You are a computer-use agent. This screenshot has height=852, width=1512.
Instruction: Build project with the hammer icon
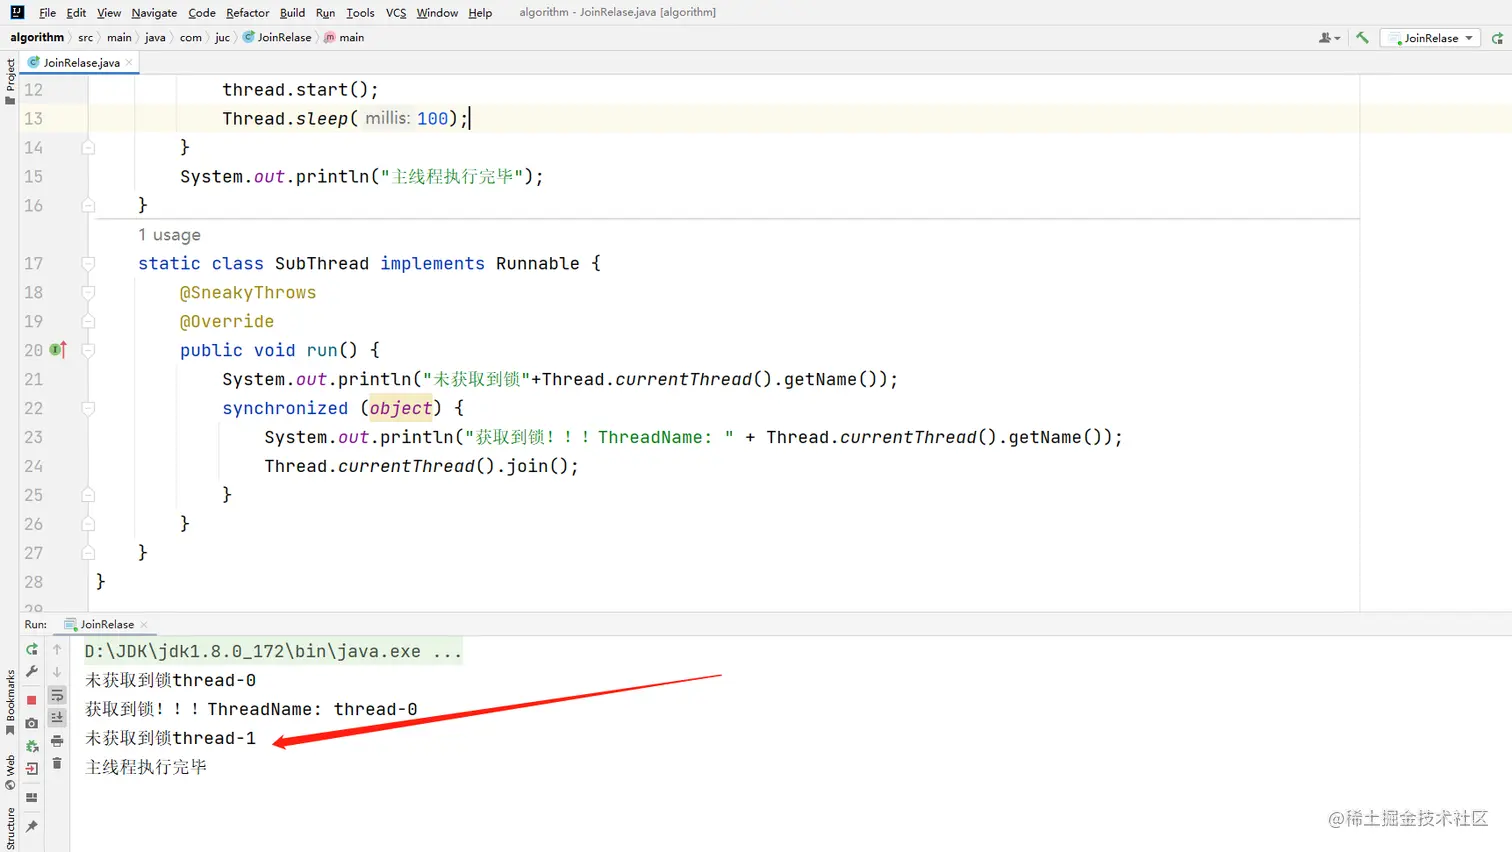tap(1362, 38)
